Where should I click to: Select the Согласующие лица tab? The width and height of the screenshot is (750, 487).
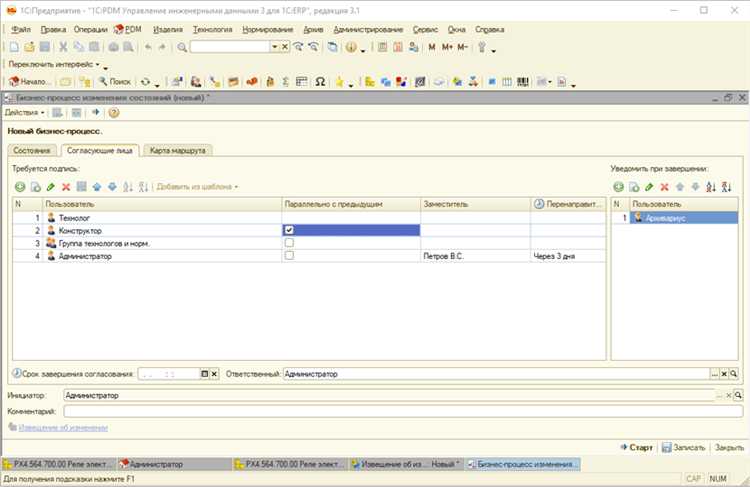point(99,150)
